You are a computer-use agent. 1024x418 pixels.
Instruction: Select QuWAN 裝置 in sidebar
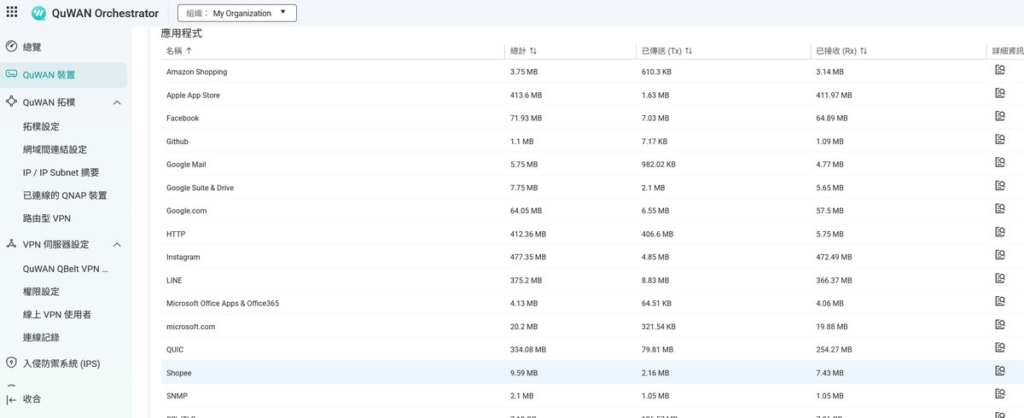coord(48,75)
